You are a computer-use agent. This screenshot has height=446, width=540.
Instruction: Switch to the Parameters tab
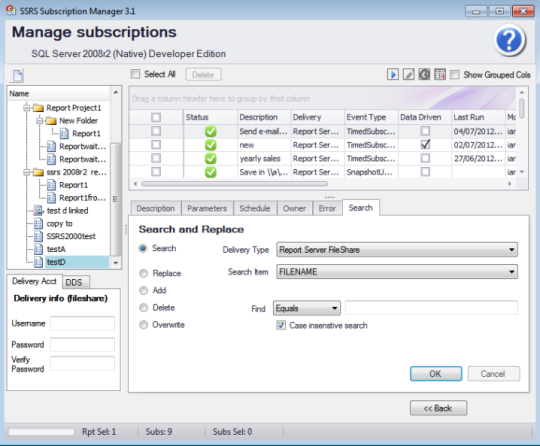pyautogui.click(x=207, y=208)
